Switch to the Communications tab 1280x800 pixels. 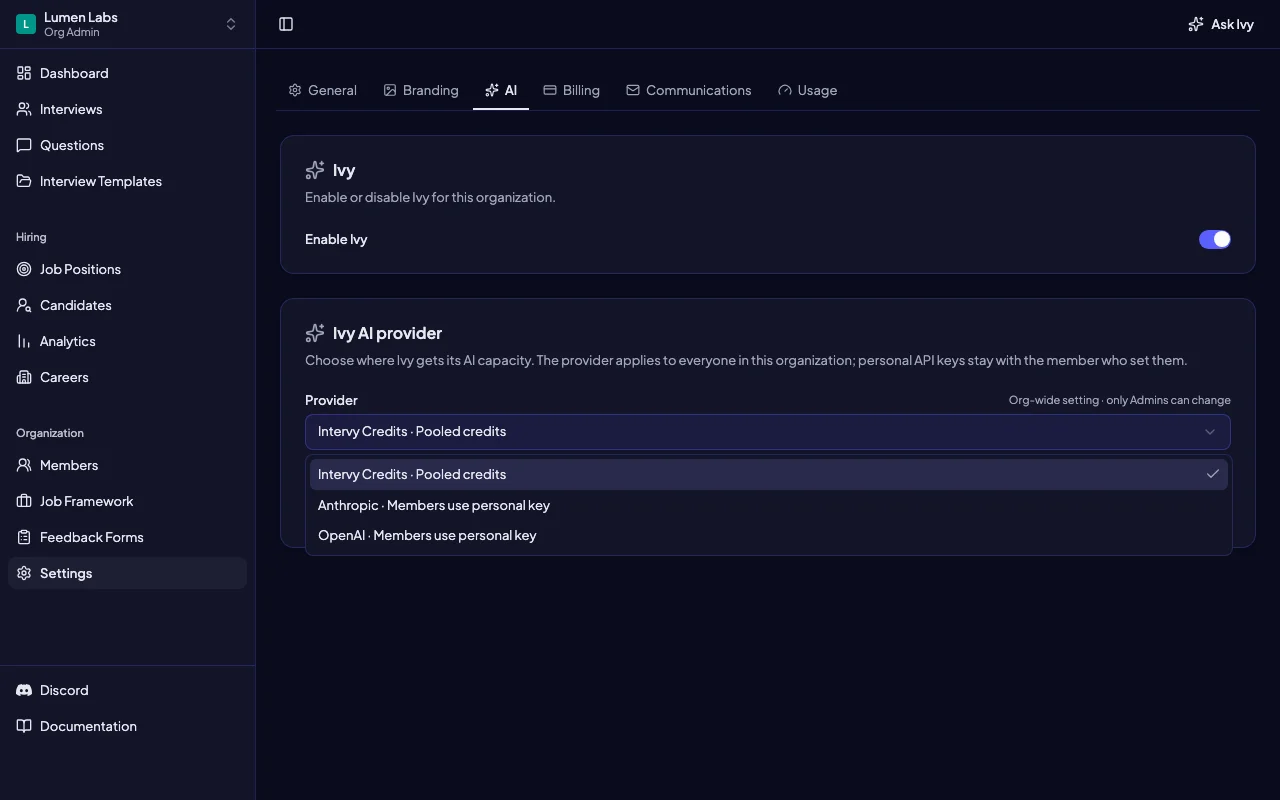click(689, 90)
